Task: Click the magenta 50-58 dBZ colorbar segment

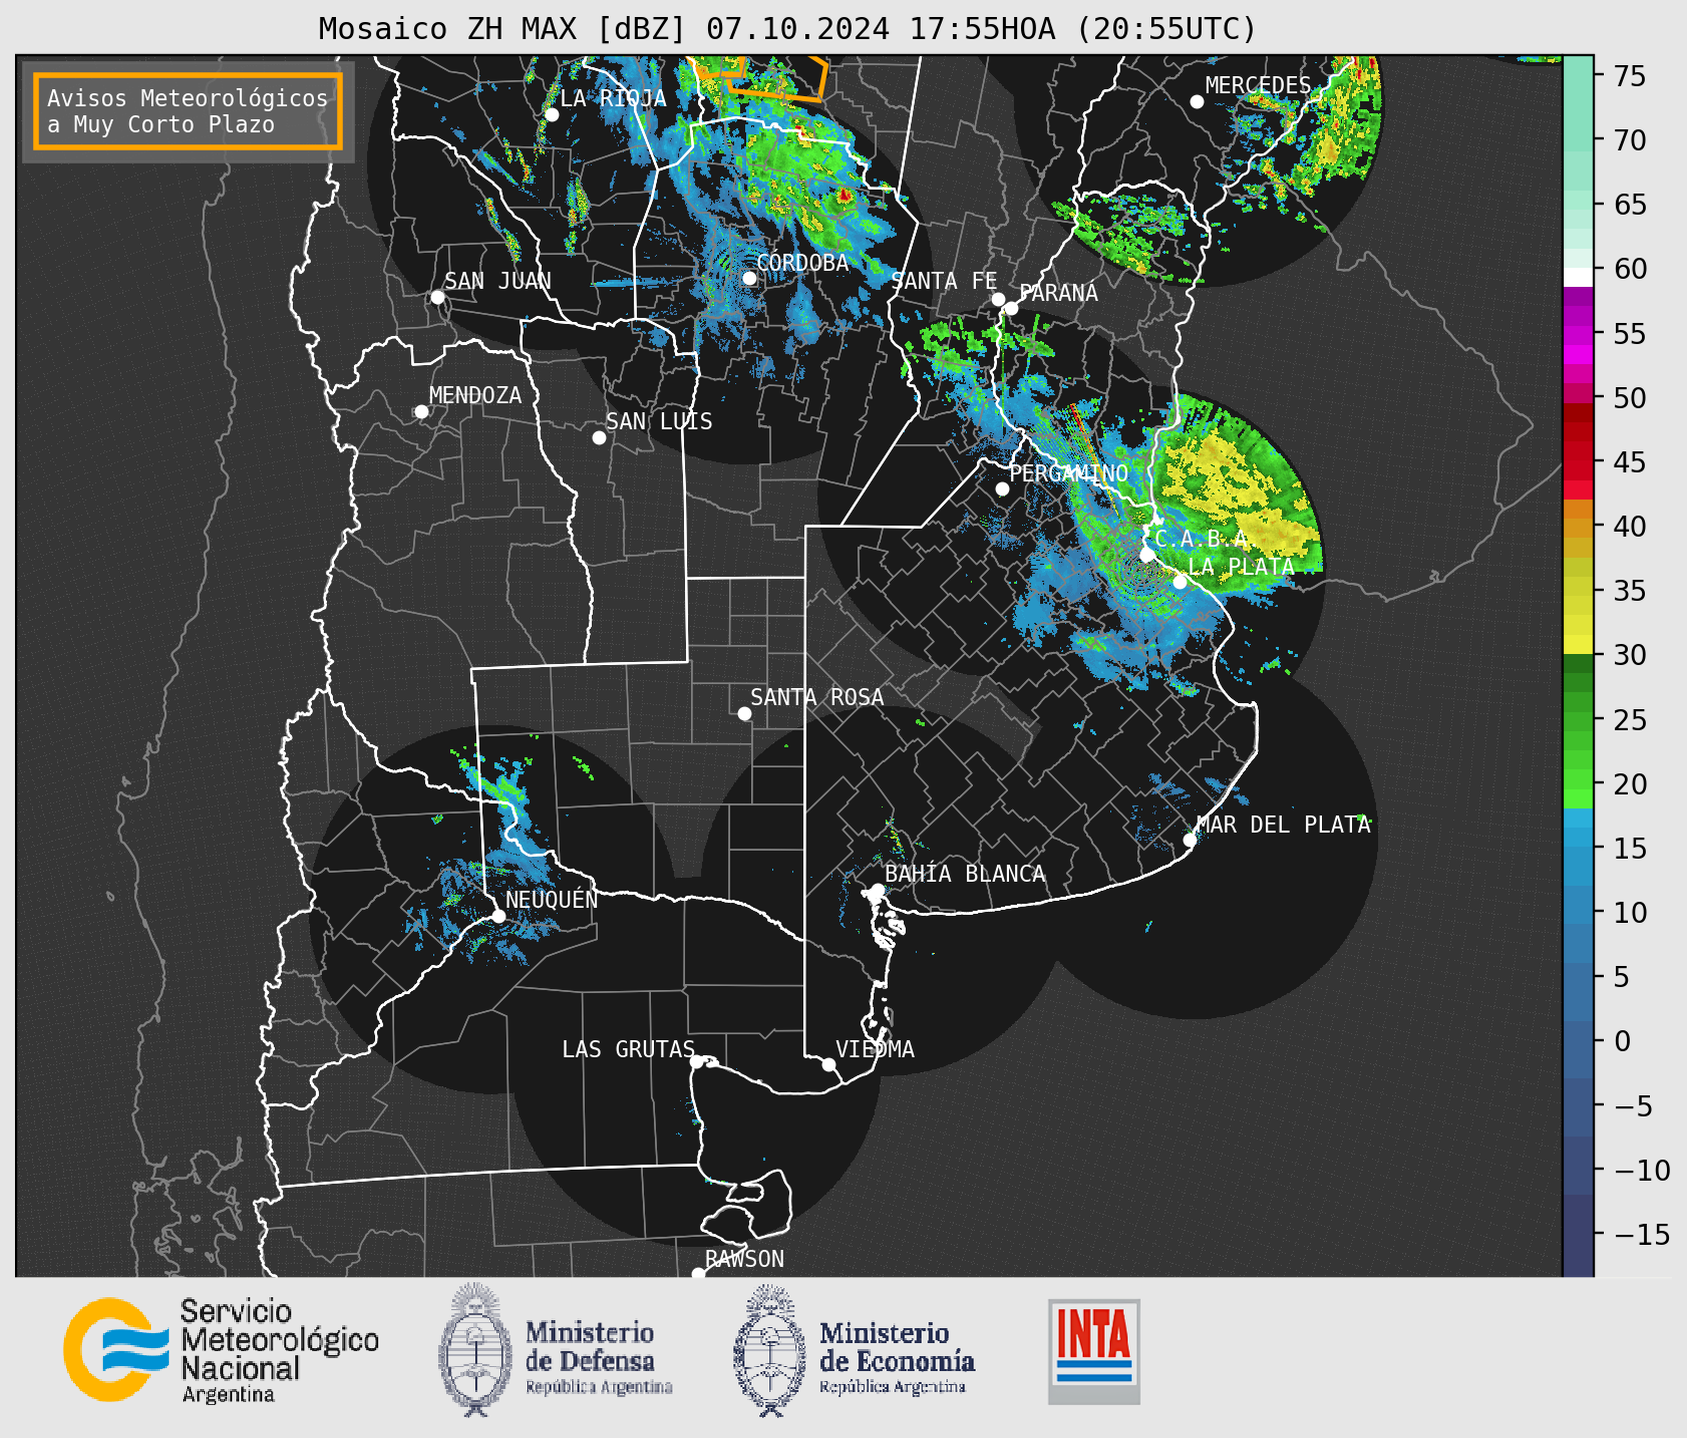Action: click(1578, 345)
